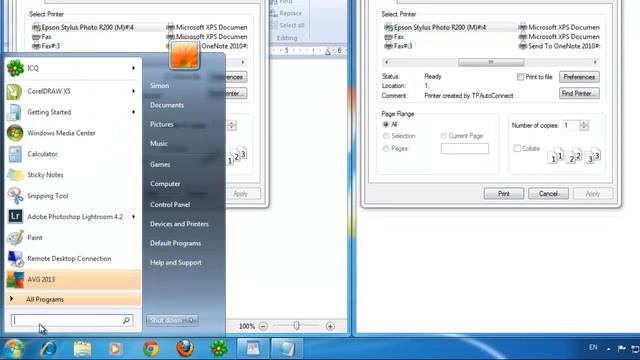
Task: Click the Find Printer button in right dialog
Action: (579, 93)
